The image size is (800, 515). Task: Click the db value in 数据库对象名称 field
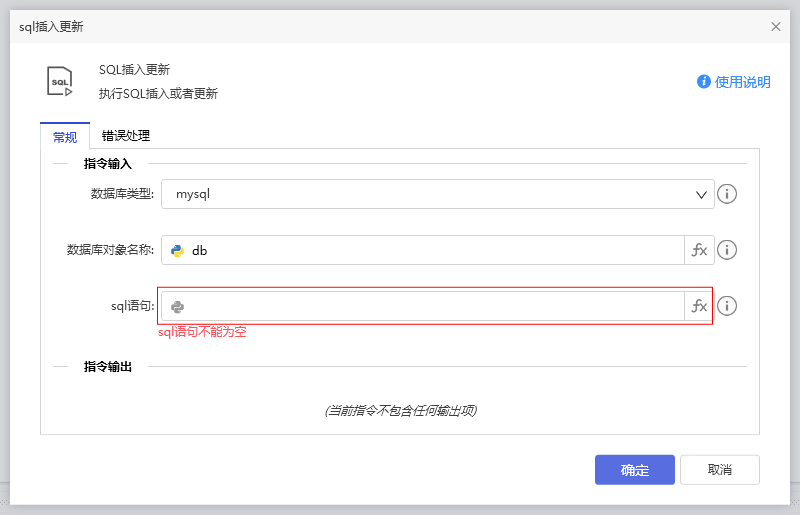[200, 251]
